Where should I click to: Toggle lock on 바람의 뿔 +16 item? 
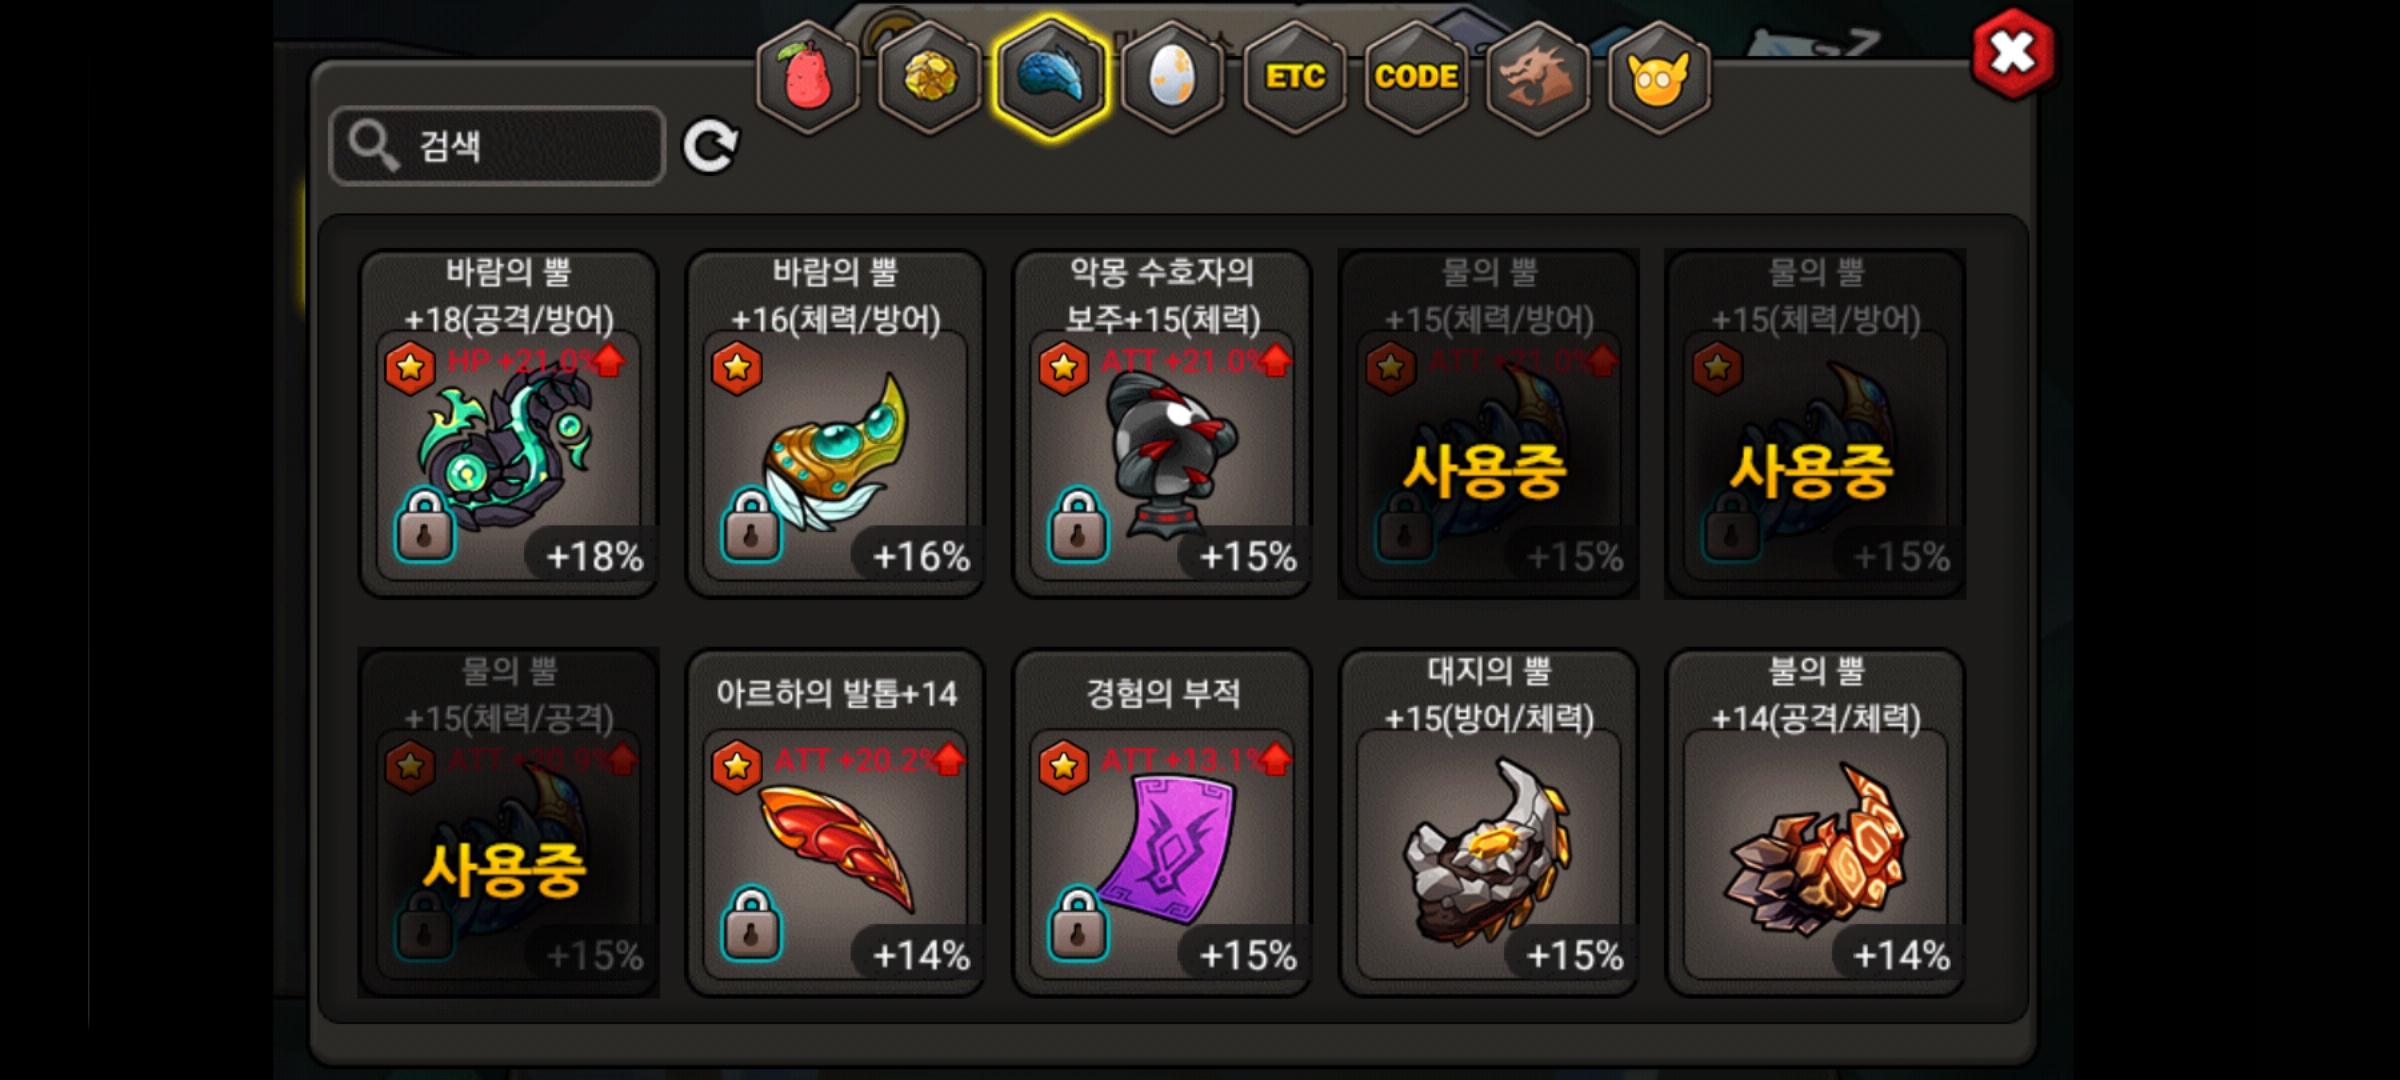coord(751,525)
